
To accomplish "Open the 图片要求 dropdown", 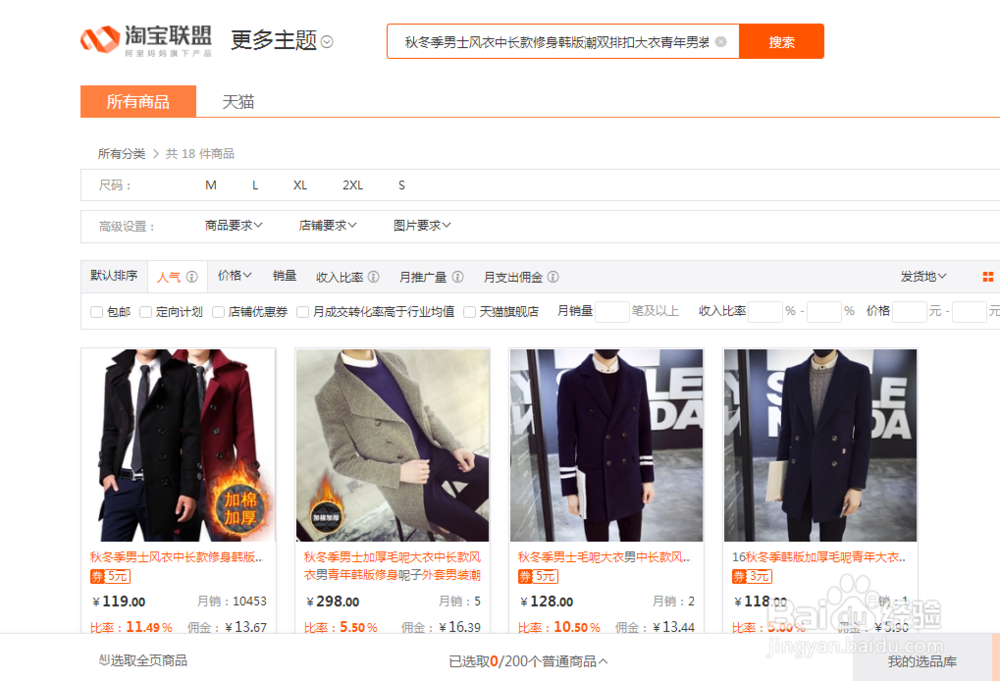I will pyautogui.click(x=422, y=226).
